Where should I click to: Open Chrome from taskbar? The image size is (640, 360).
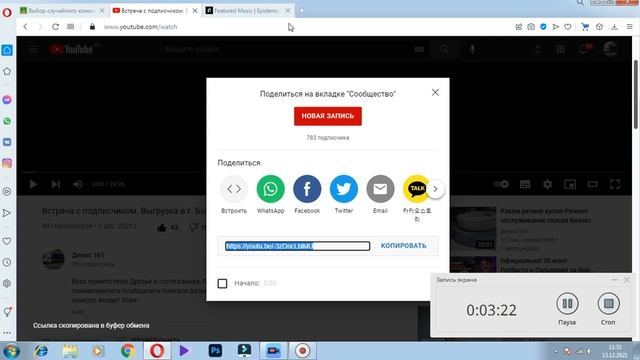(x=128, y=351)
